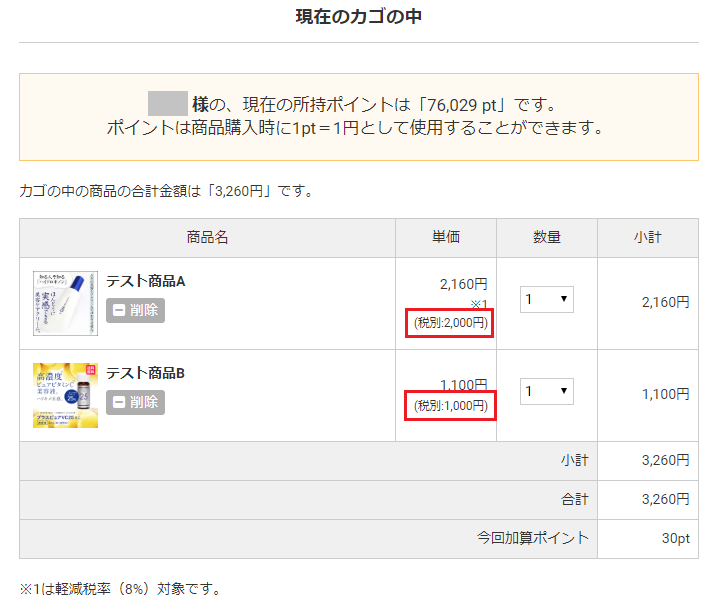Click the 数量 column header
Viewport: 719px width, 613px height.
click(x=546, y=238)
